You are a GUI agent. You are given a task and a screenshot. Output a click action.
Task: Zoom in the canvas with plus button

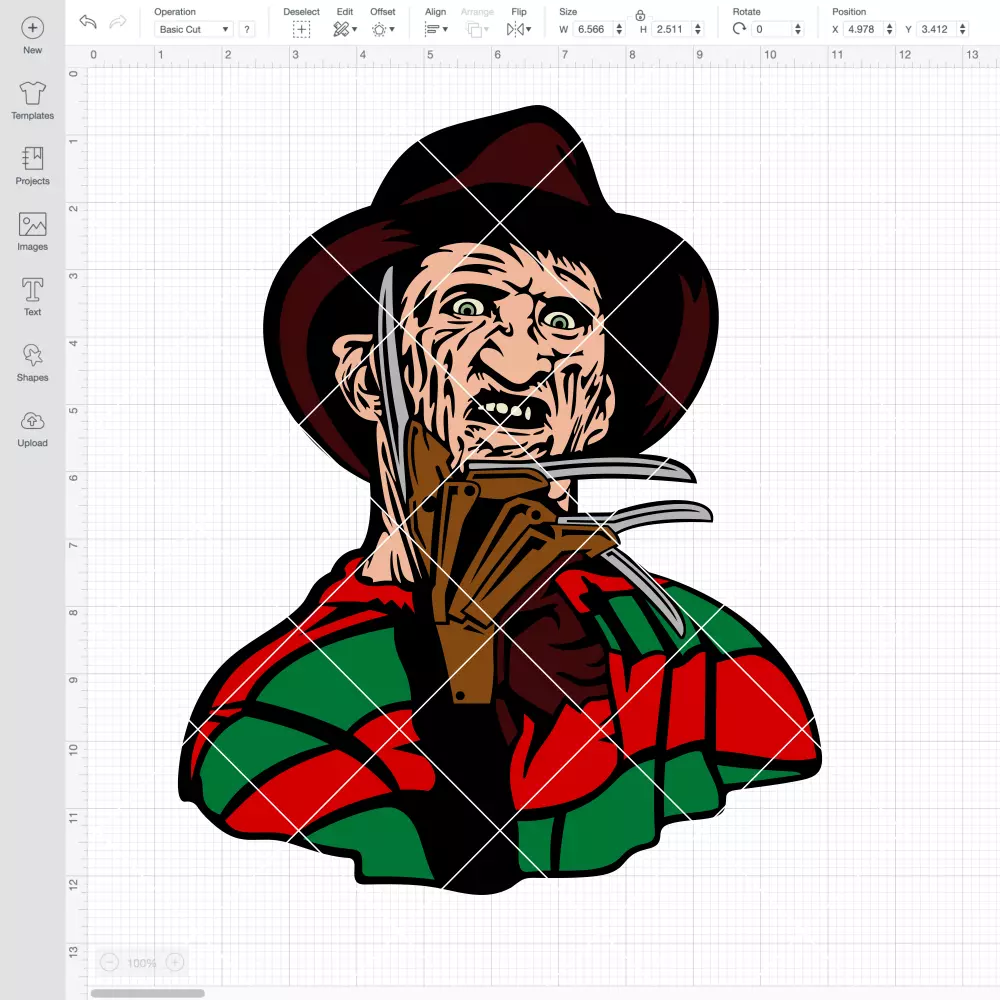[175, 962]
